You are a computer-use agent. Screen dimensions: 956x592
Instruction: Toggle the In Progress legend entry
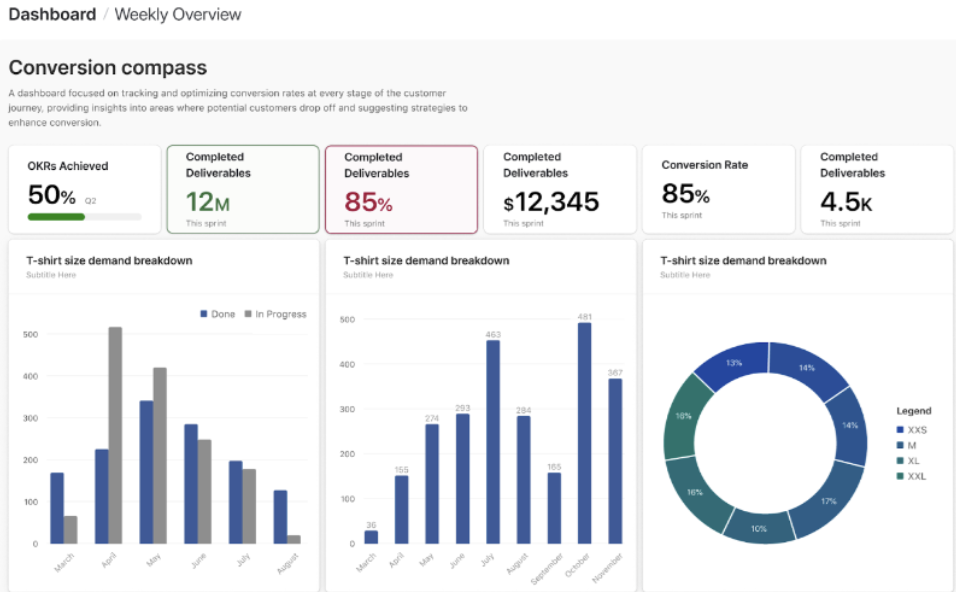click(x=275, y=314)
